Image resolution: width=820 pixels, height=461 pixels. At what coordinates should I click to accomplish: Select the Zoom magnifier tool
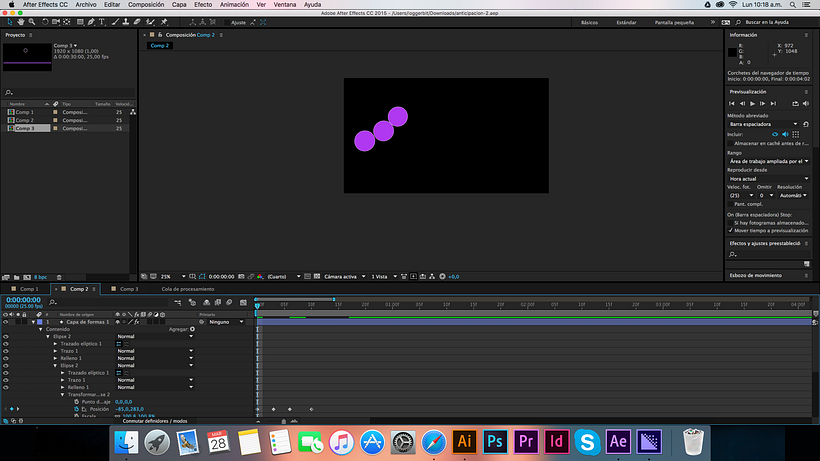[x=33, y=21]
